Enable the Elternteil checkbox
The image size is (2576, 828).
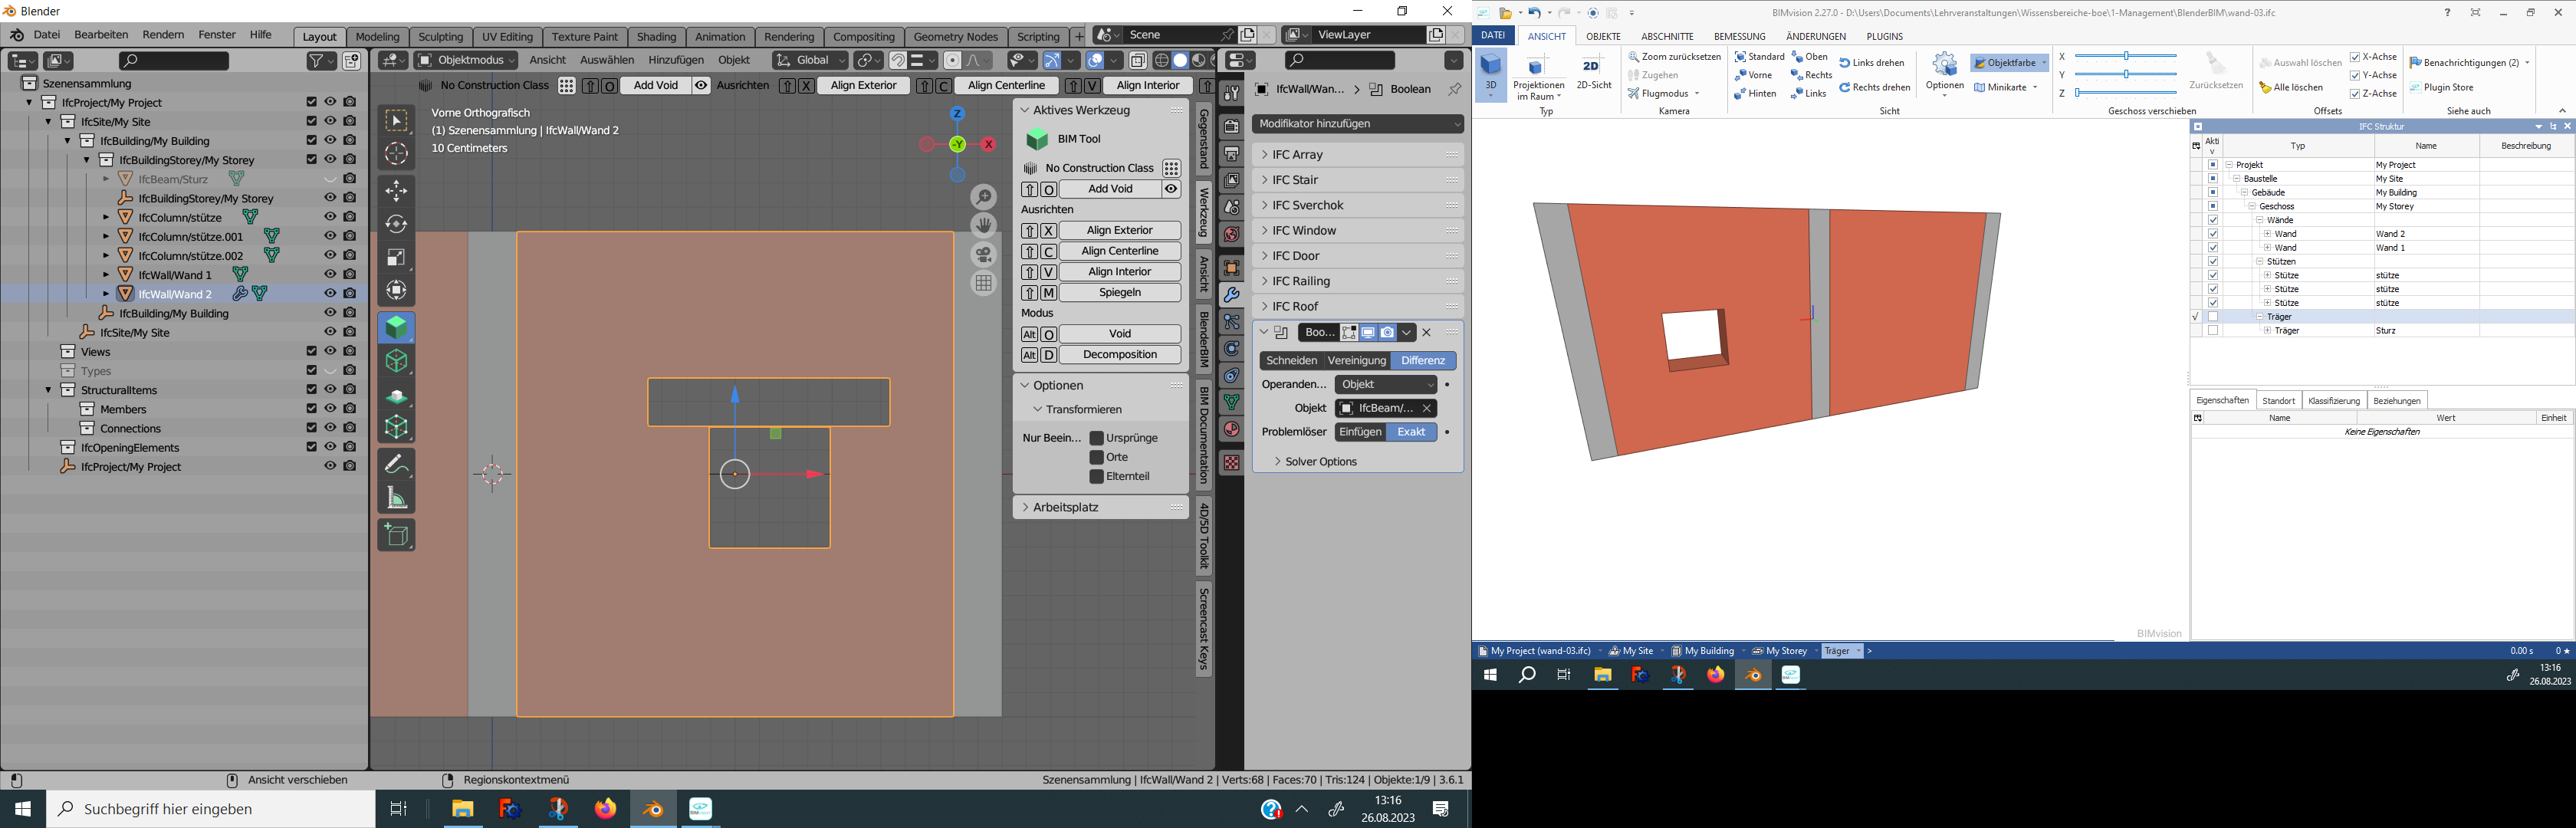1097,477
